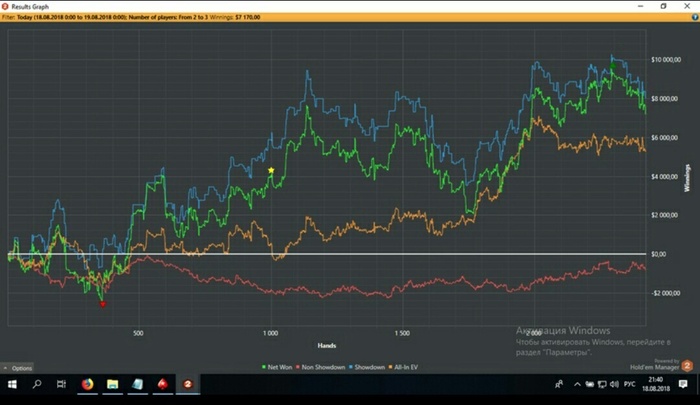Open the notepad app on taskbar

tap(138, 384)
